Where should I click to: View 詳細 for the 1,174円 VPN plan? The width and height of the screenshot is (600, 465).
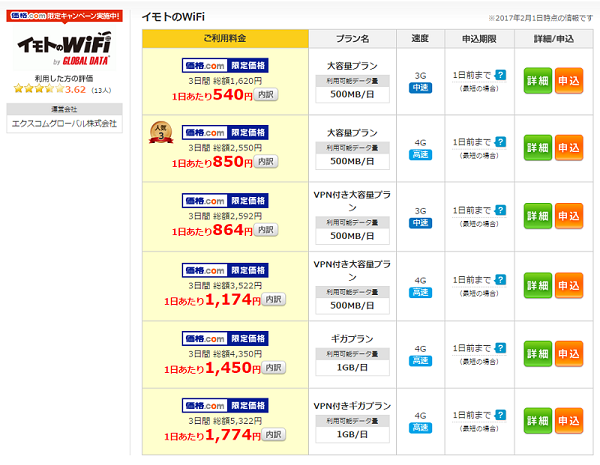(538, 286)
